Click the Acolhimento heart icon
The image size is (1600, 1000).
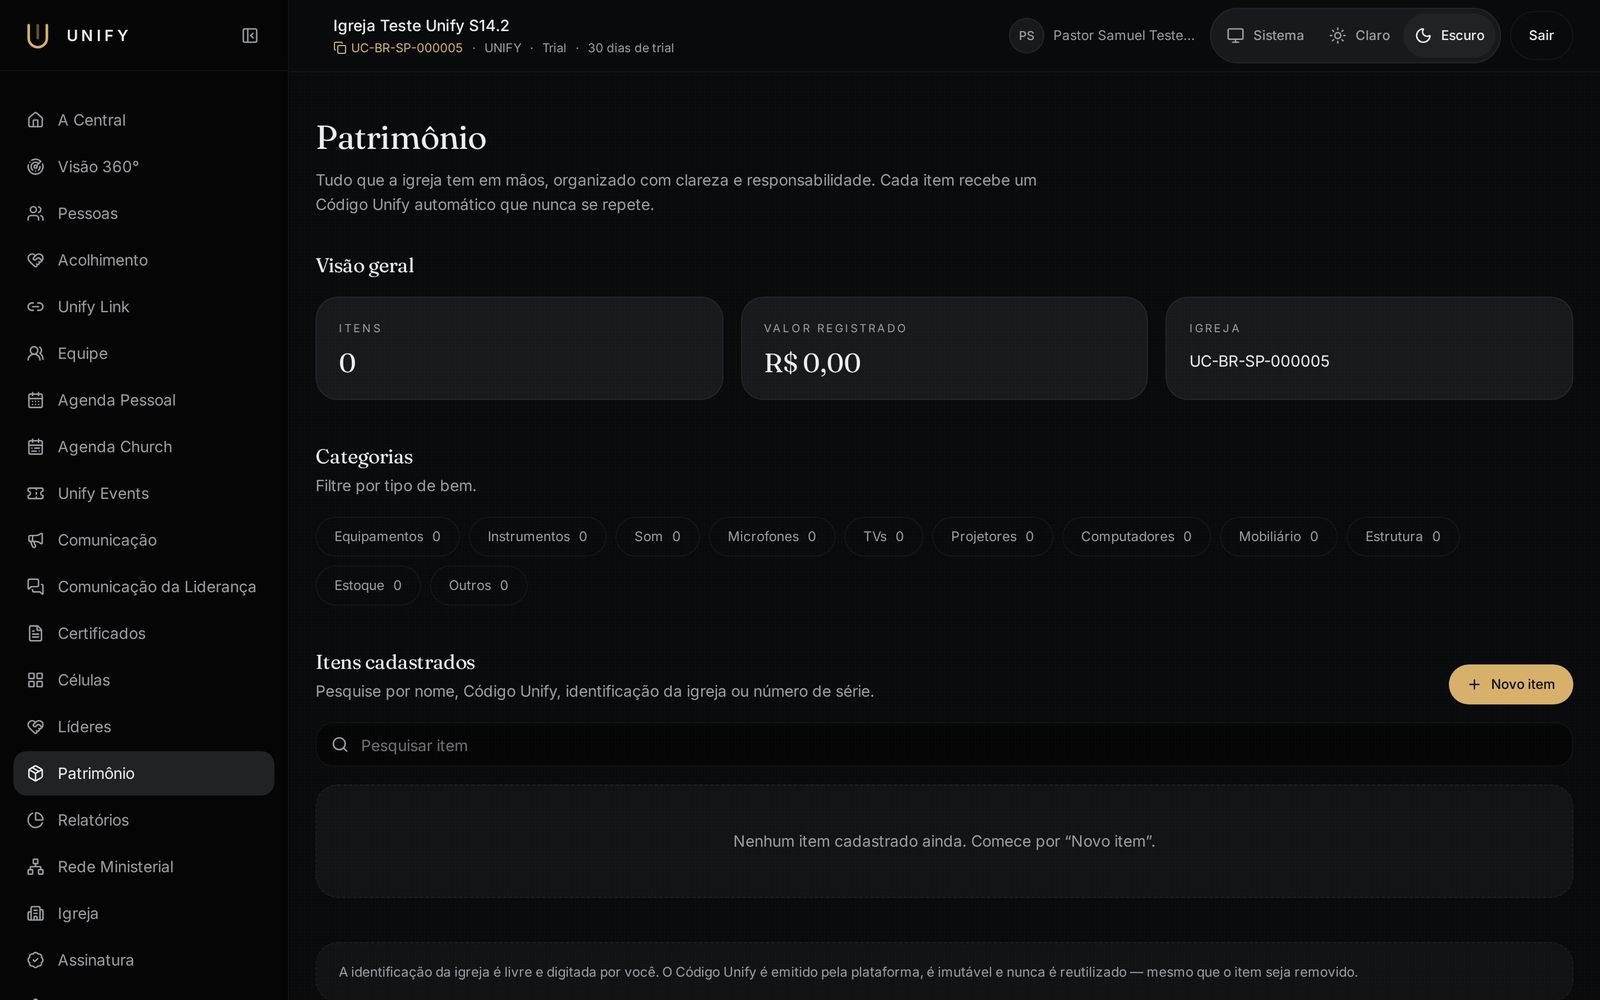click(36, 260)
